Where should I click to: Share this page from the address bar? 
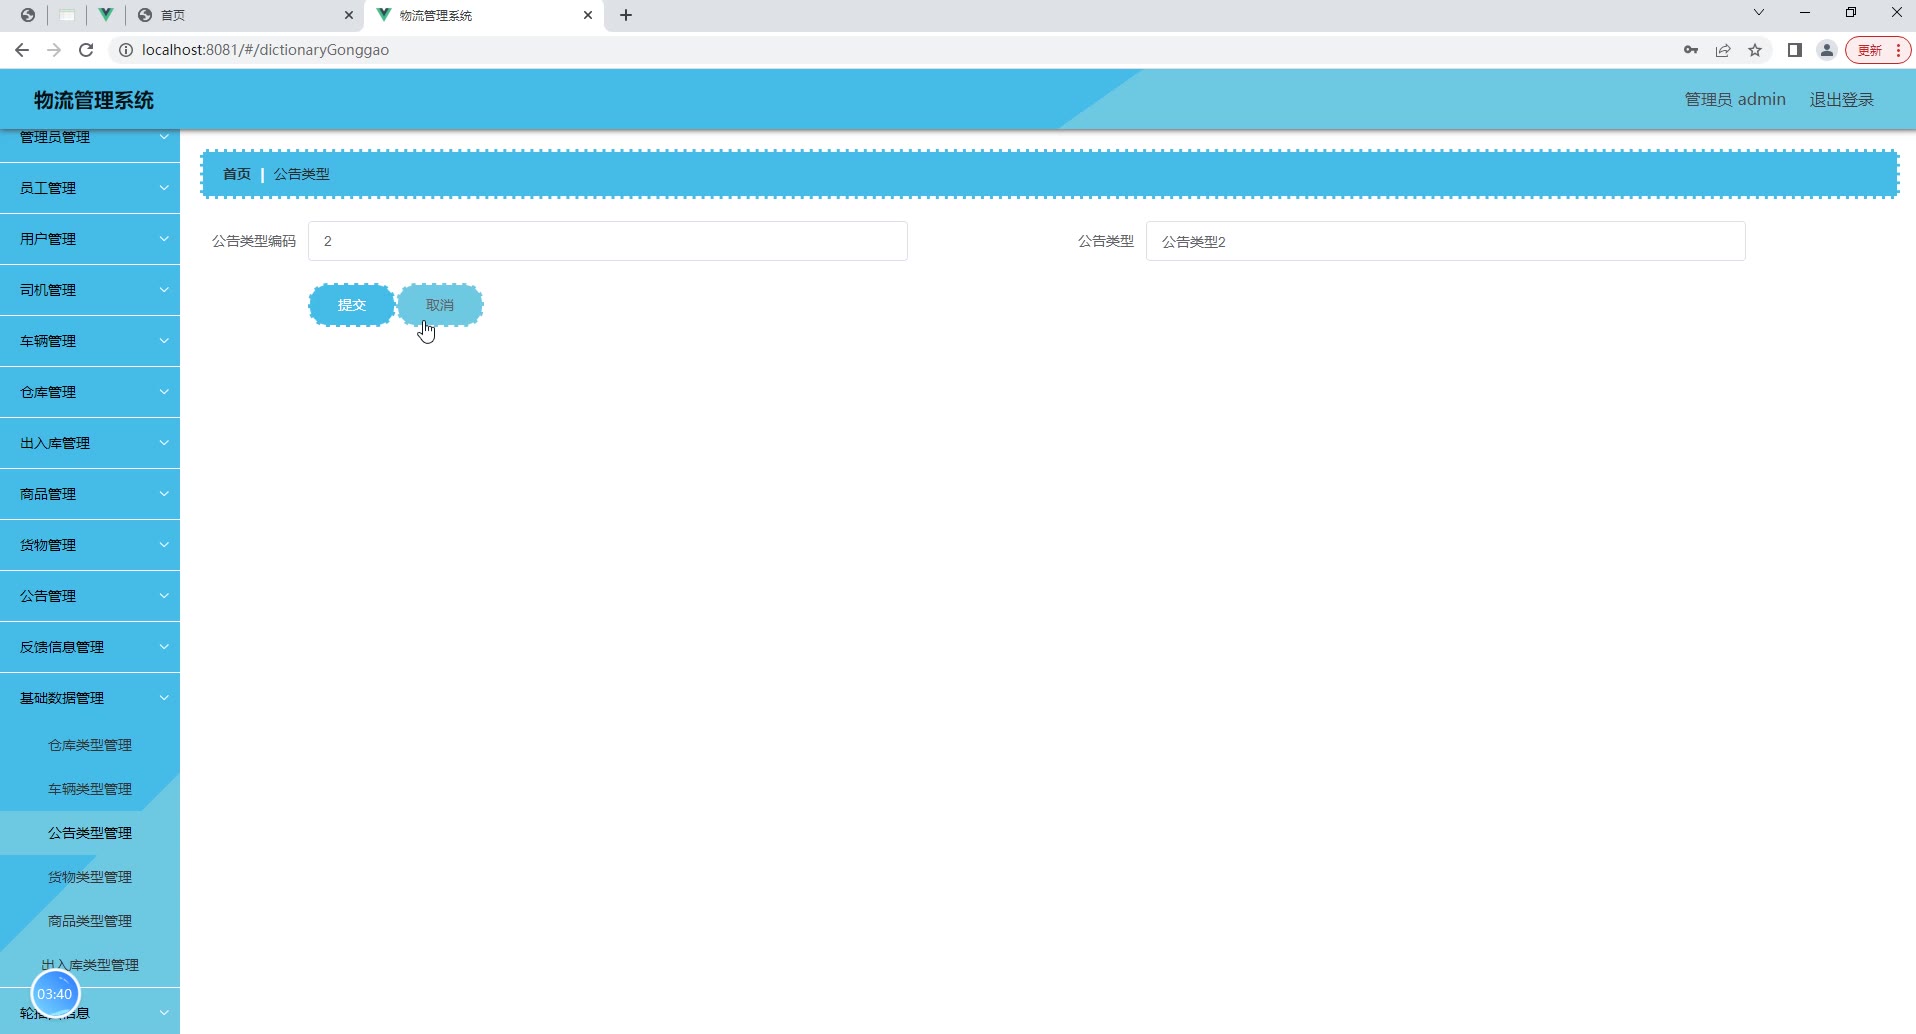[1723, 50]
